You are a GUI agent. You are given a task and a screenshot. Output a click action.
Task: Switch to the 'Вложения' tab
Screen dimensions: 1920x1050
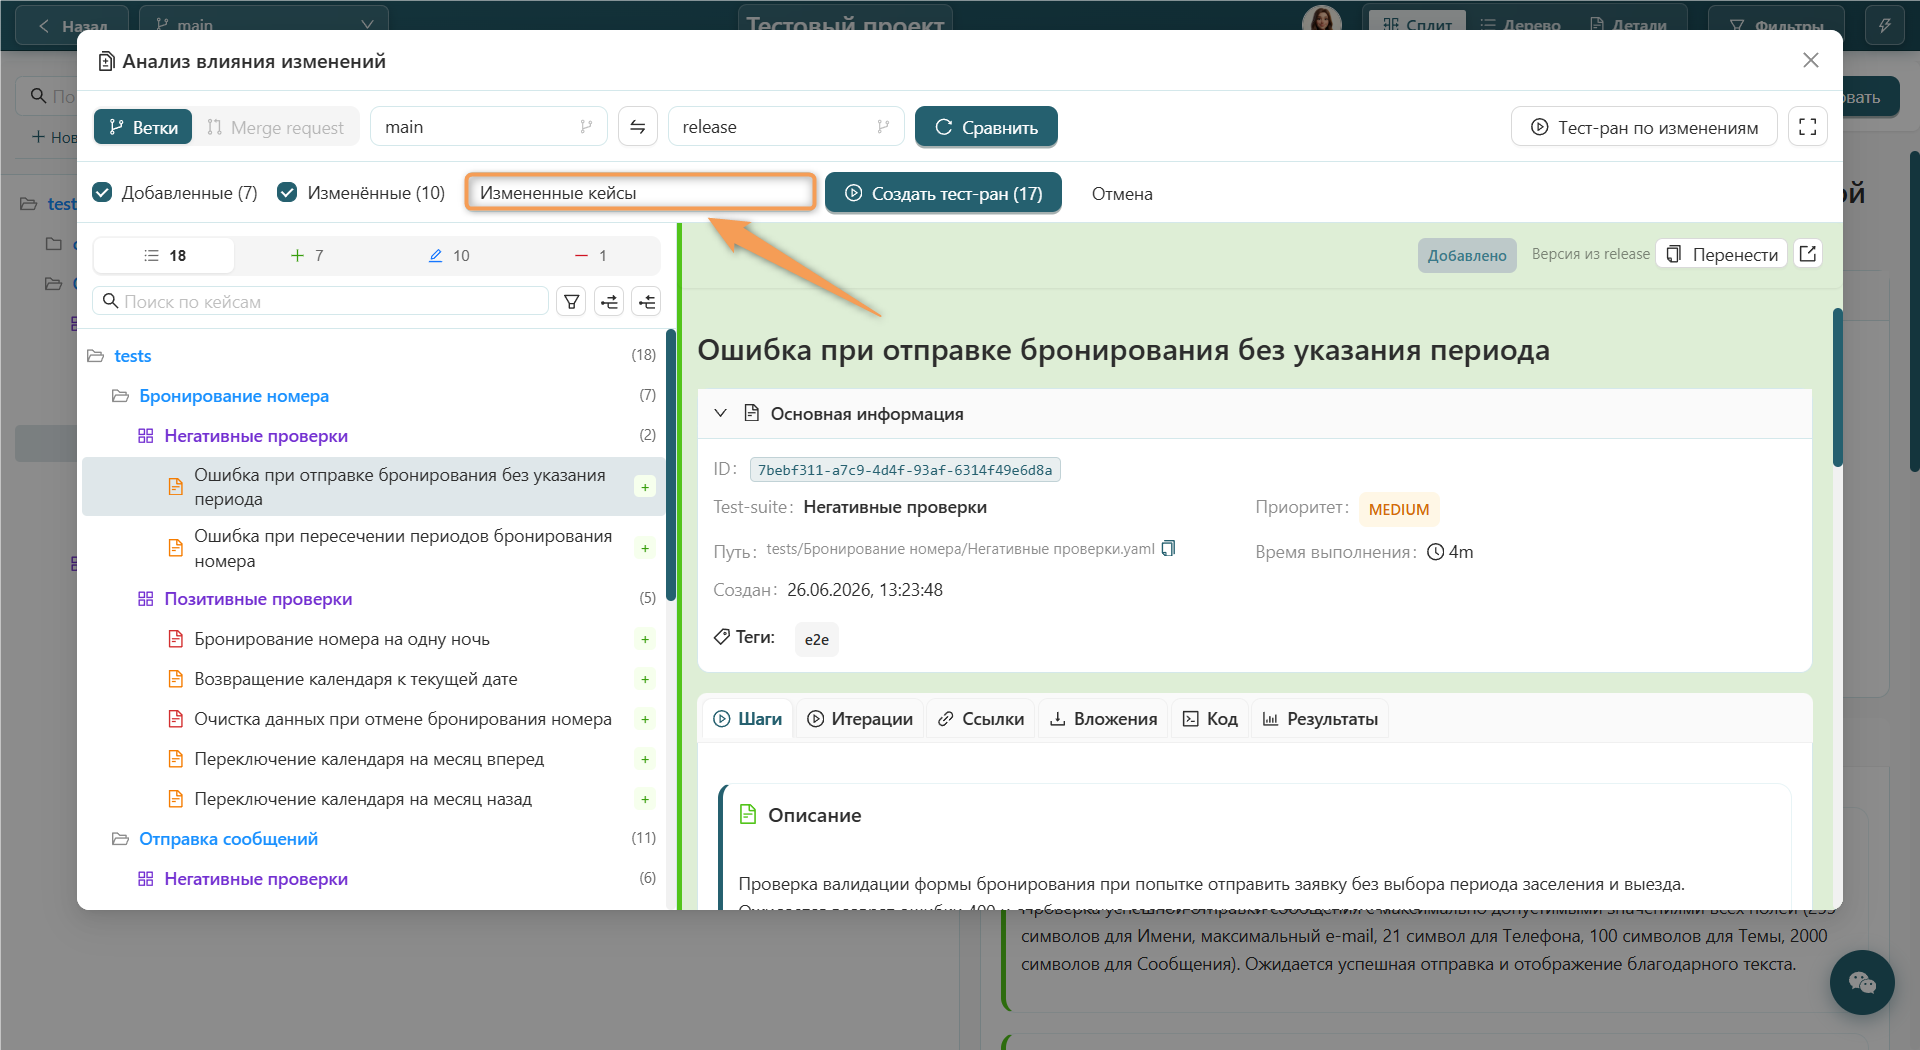pos(1104,719)
